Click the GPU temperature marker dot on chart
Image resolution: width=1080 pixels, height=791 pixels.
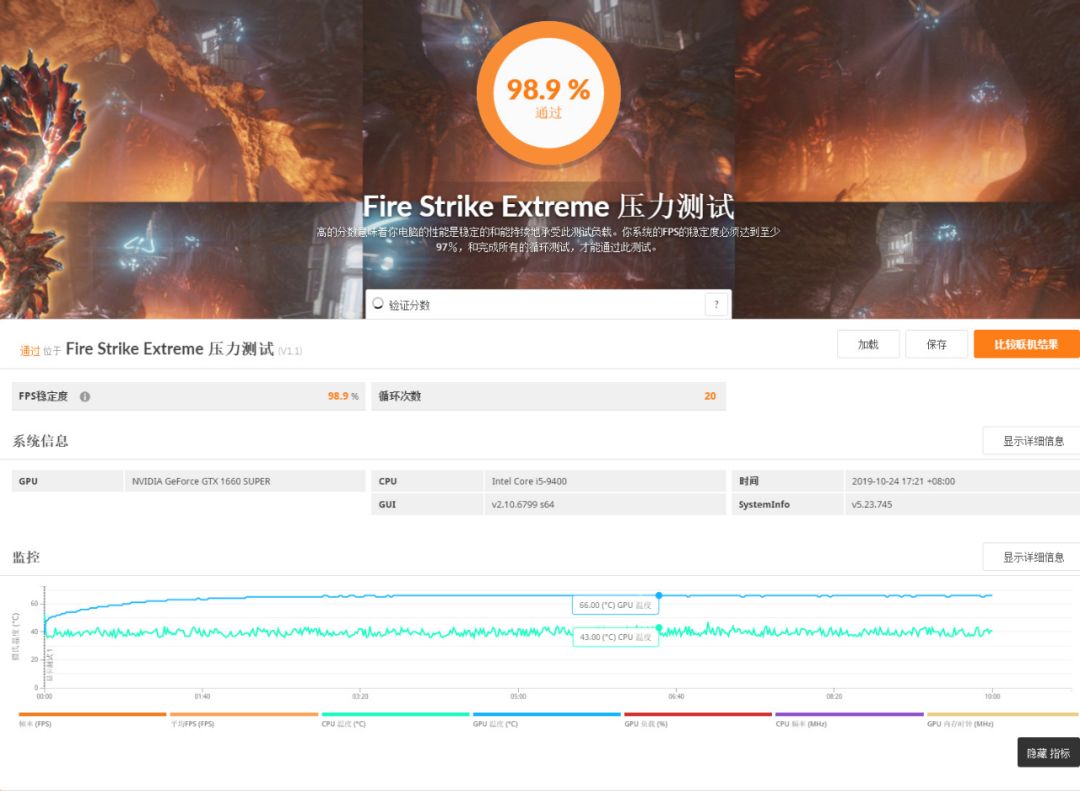659,595
